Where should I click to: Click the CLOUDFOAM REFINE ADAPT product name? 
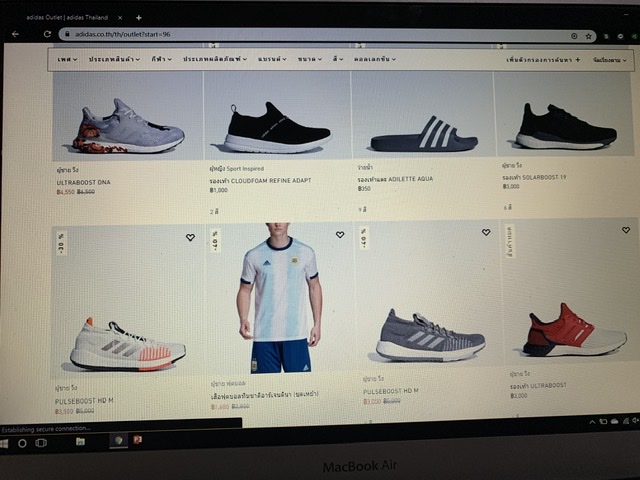pyautogui.click(x=260, y=180)
